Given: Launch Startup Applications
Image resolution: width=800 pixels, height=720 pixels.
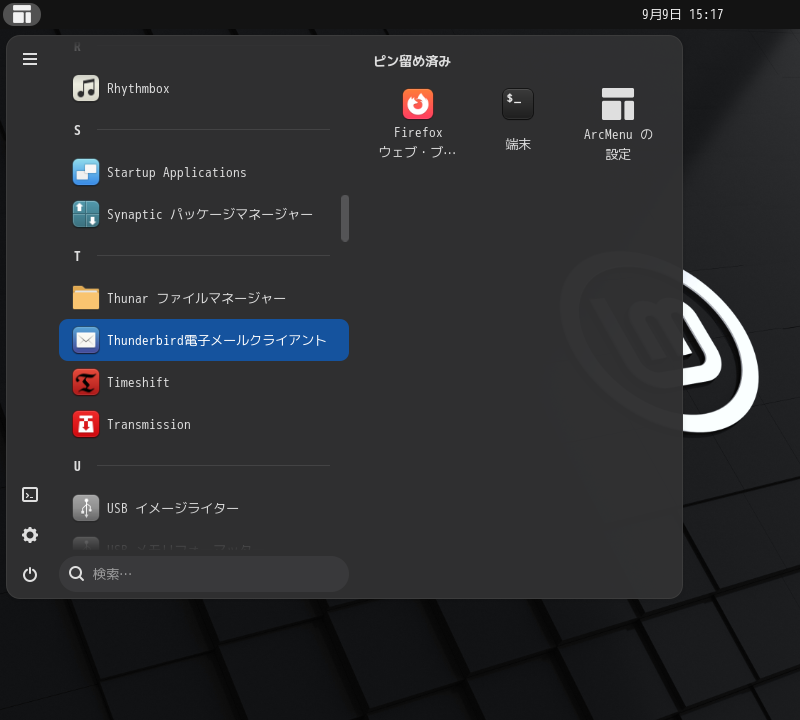Looking at the screenshot, I should click(x=175, y=172).
